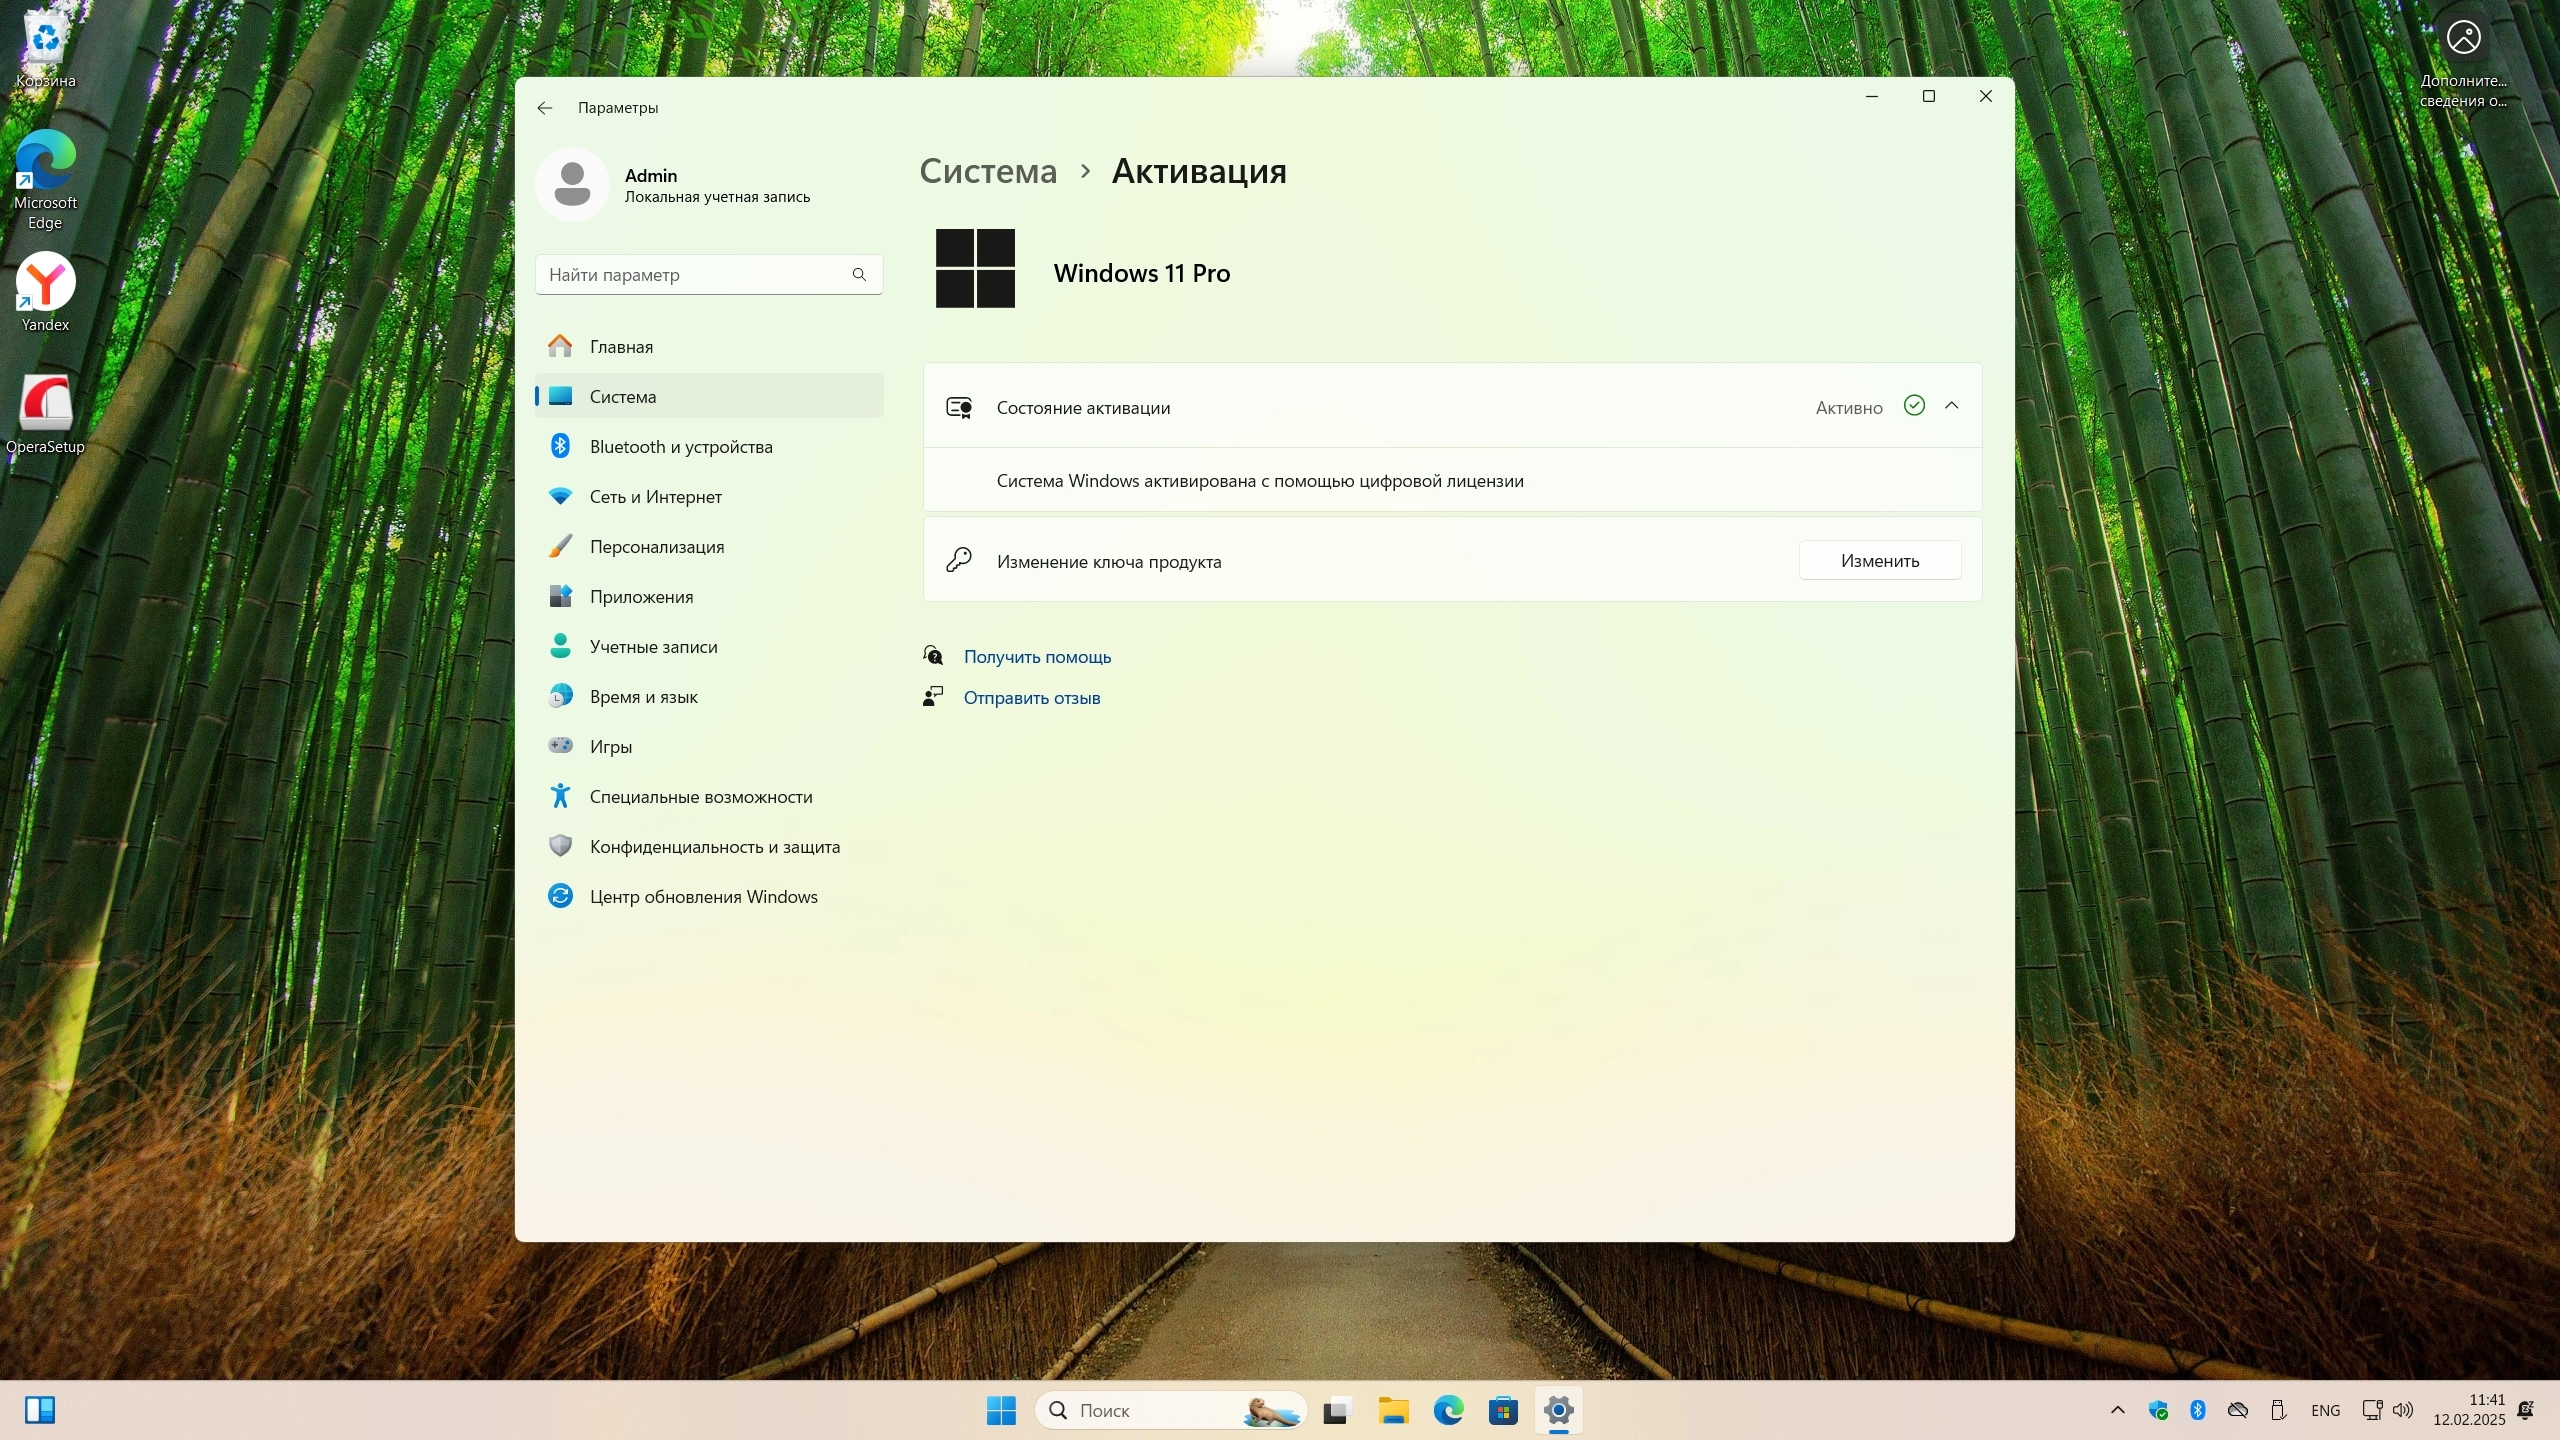The width and height of the screenshot is (2560, 1440).
Task: Open the Получить помощь link
Action: click(x=1037, y=657)
